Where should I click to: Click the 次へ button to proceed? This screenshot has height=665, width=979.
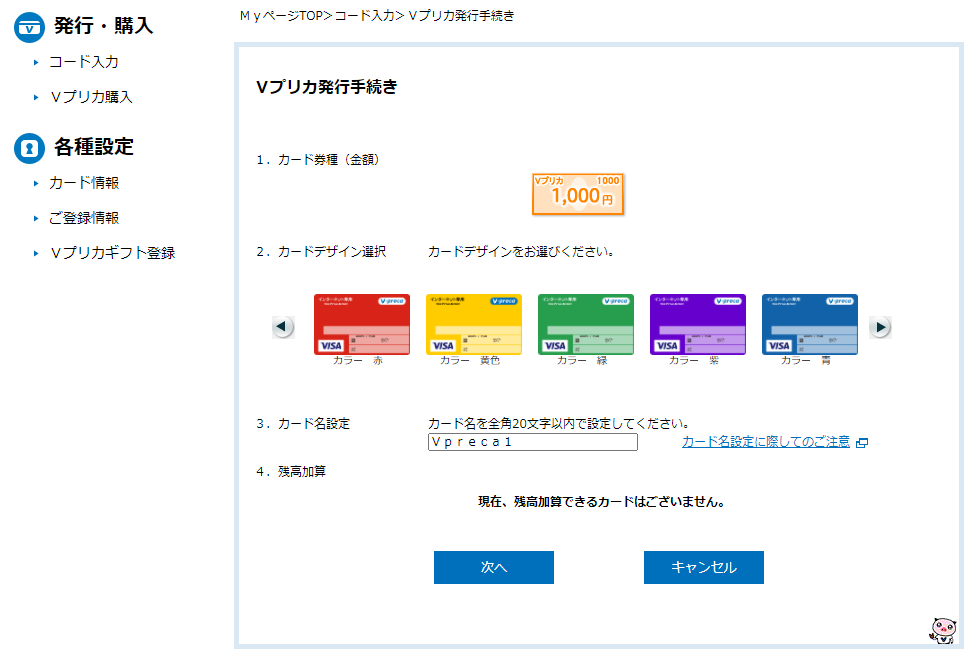point(493,567)
